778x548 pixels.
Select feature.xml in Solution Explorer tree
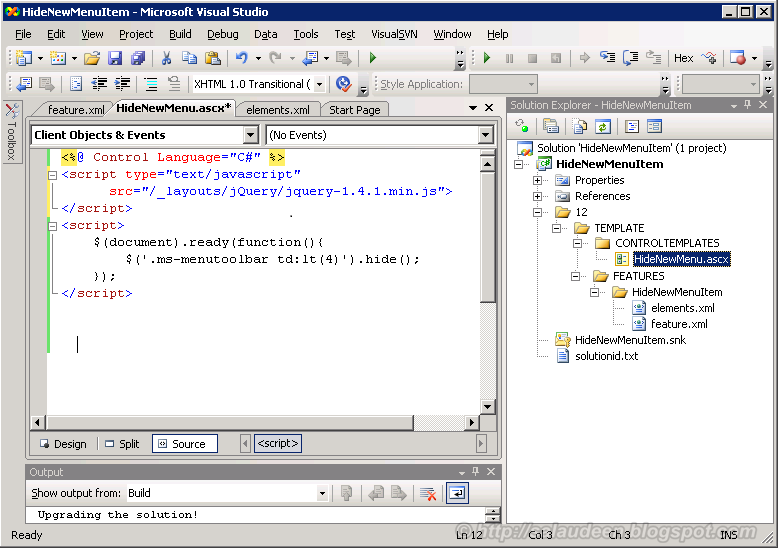coord(679,324)
